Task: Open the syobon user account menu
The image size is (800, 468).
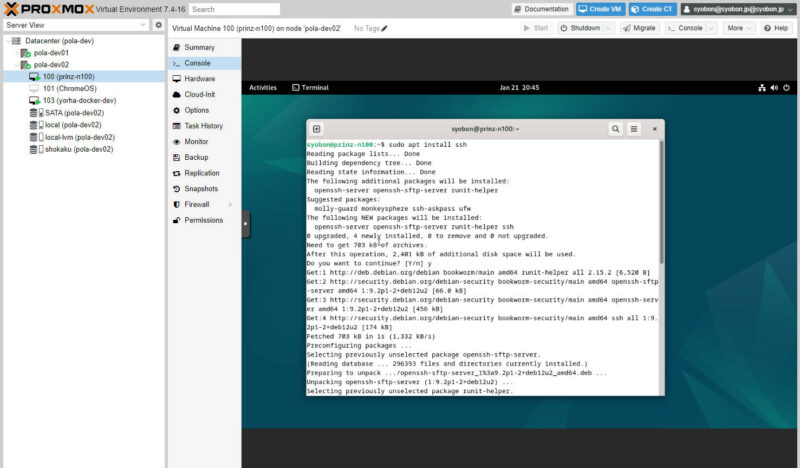Action: pyautogui.click(x=738, y=9)
